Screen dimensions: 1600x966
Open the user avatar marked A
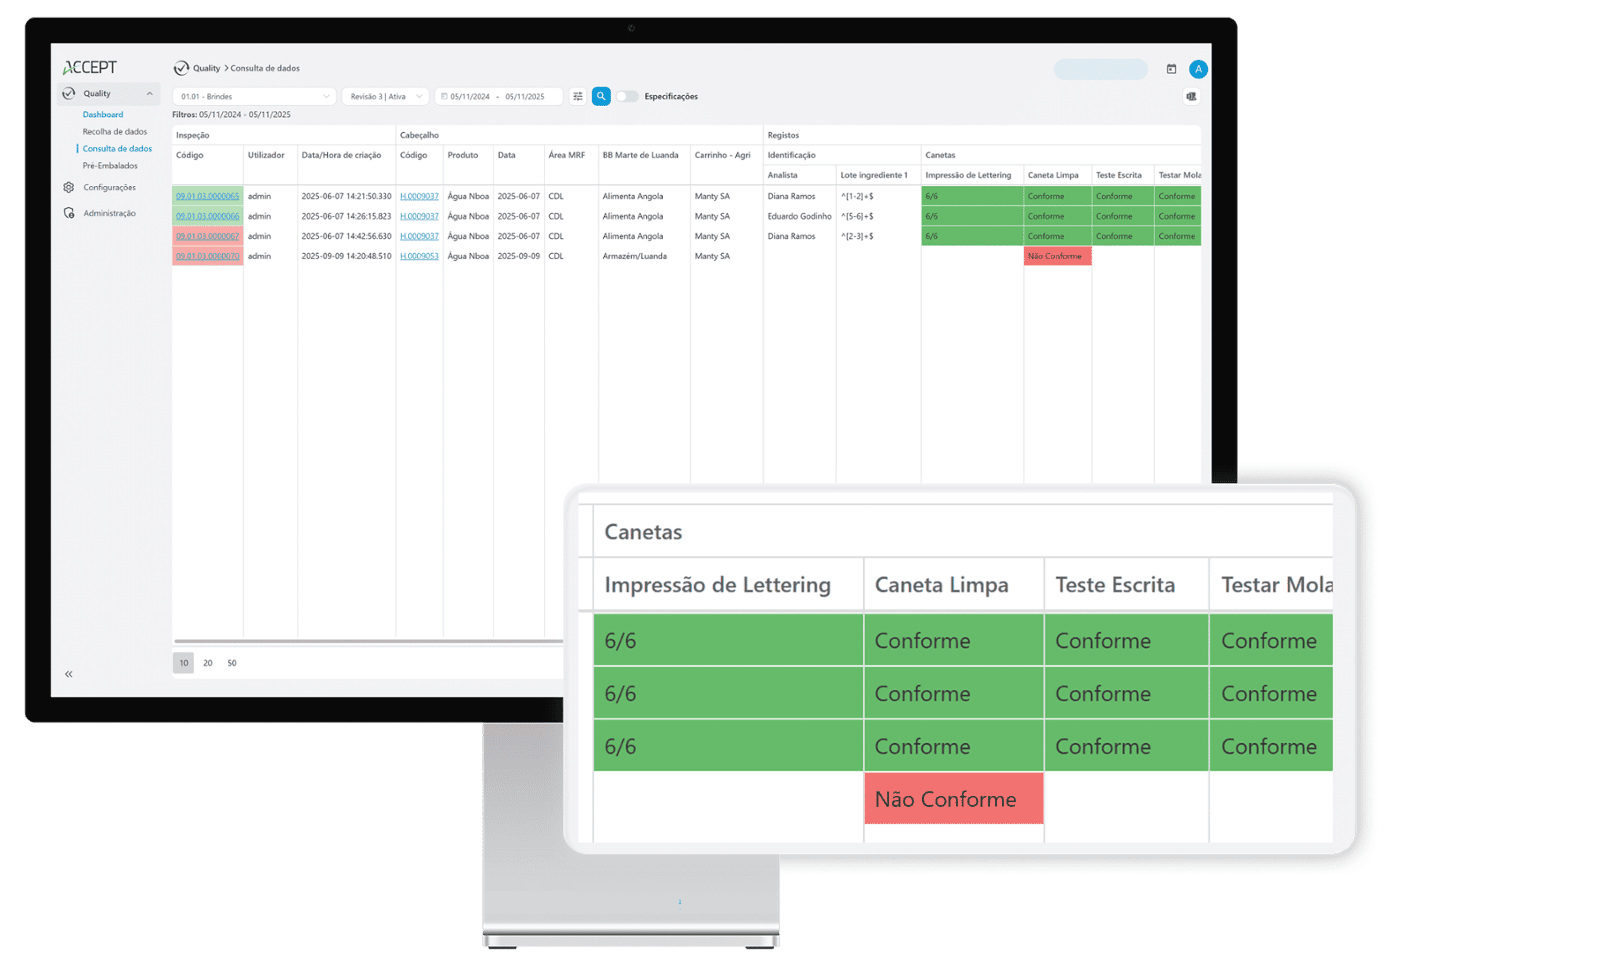[1198, 69]
